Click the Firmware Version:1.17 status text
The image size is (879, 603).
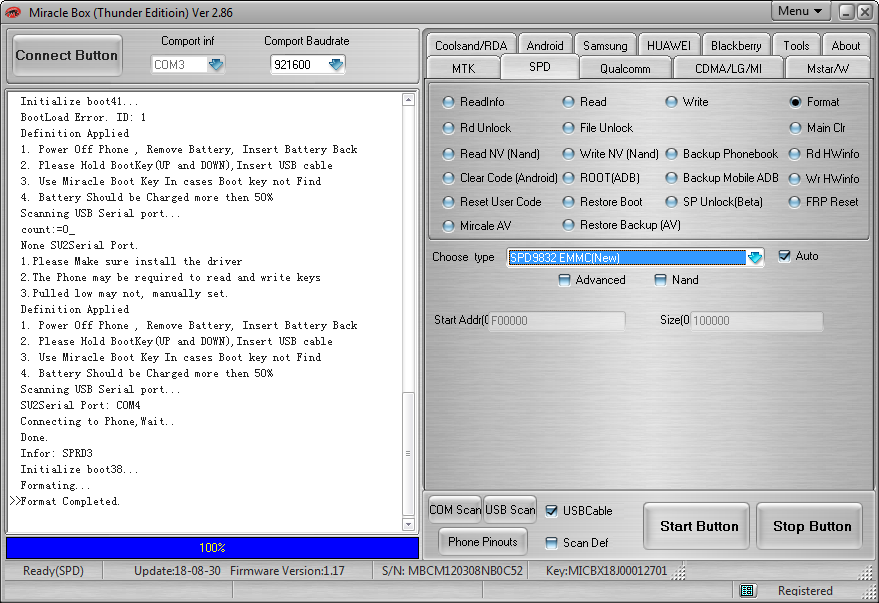click(x=287, y=570)
